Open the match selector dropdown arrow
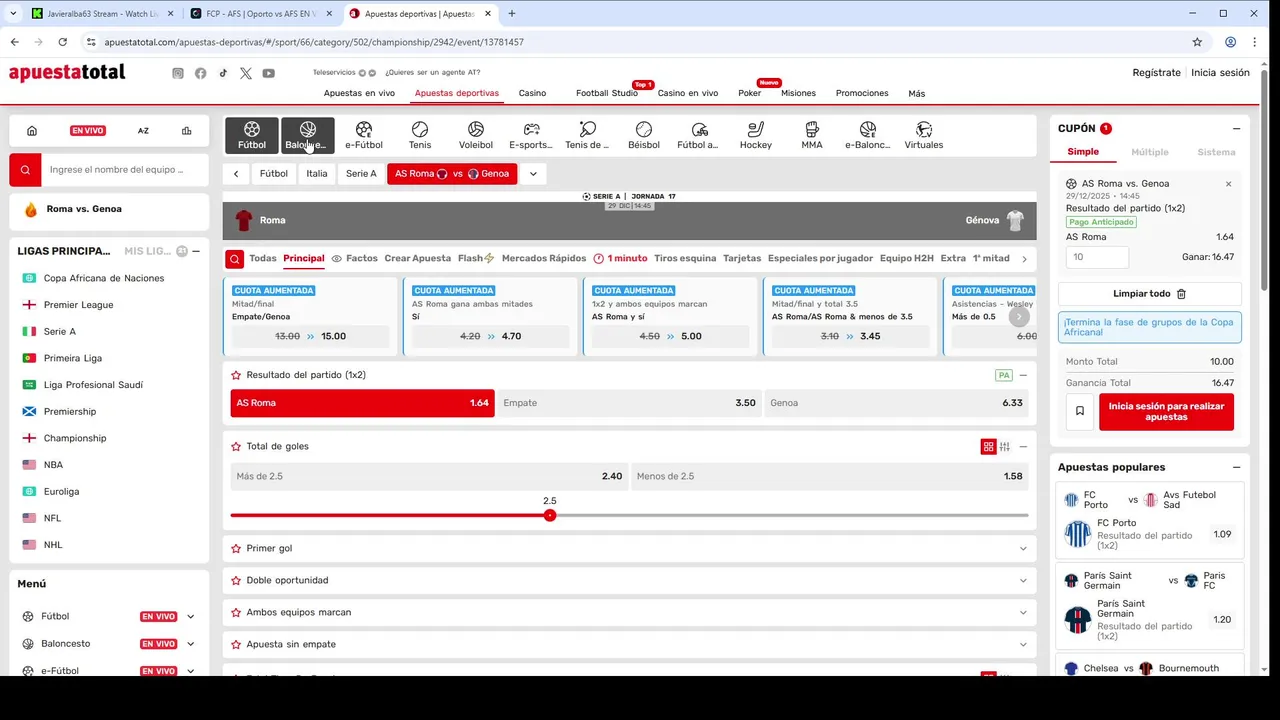Image resolution: width=1280 pixels, height=720 pixels. click(x=533, y=174)
